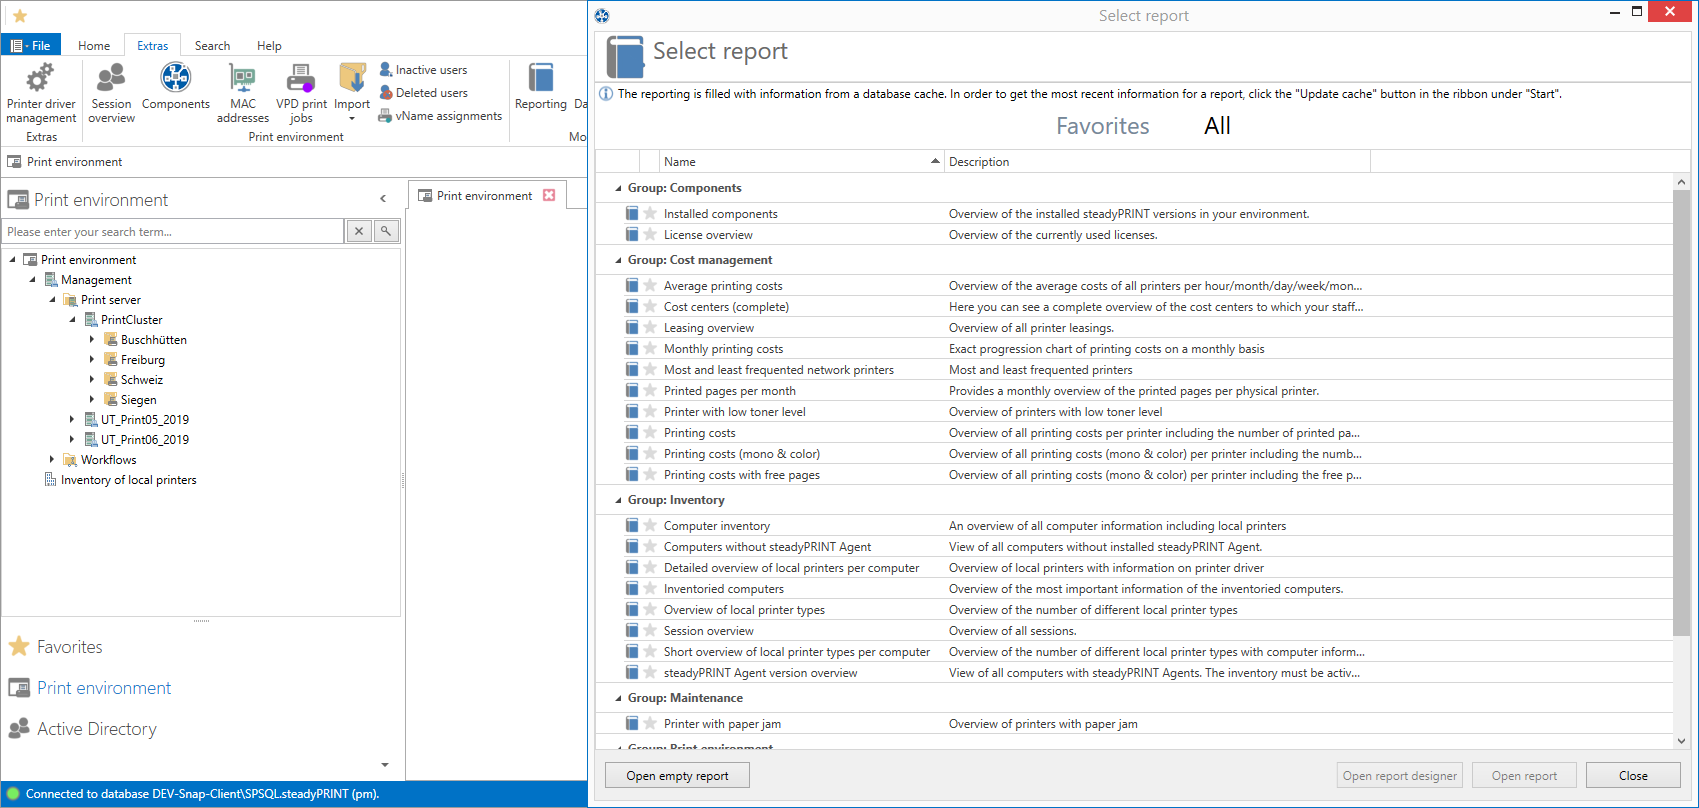This screenshot has width=1699, height=808.
Task: Toggle star for Average printing costs
Action: 650,285
